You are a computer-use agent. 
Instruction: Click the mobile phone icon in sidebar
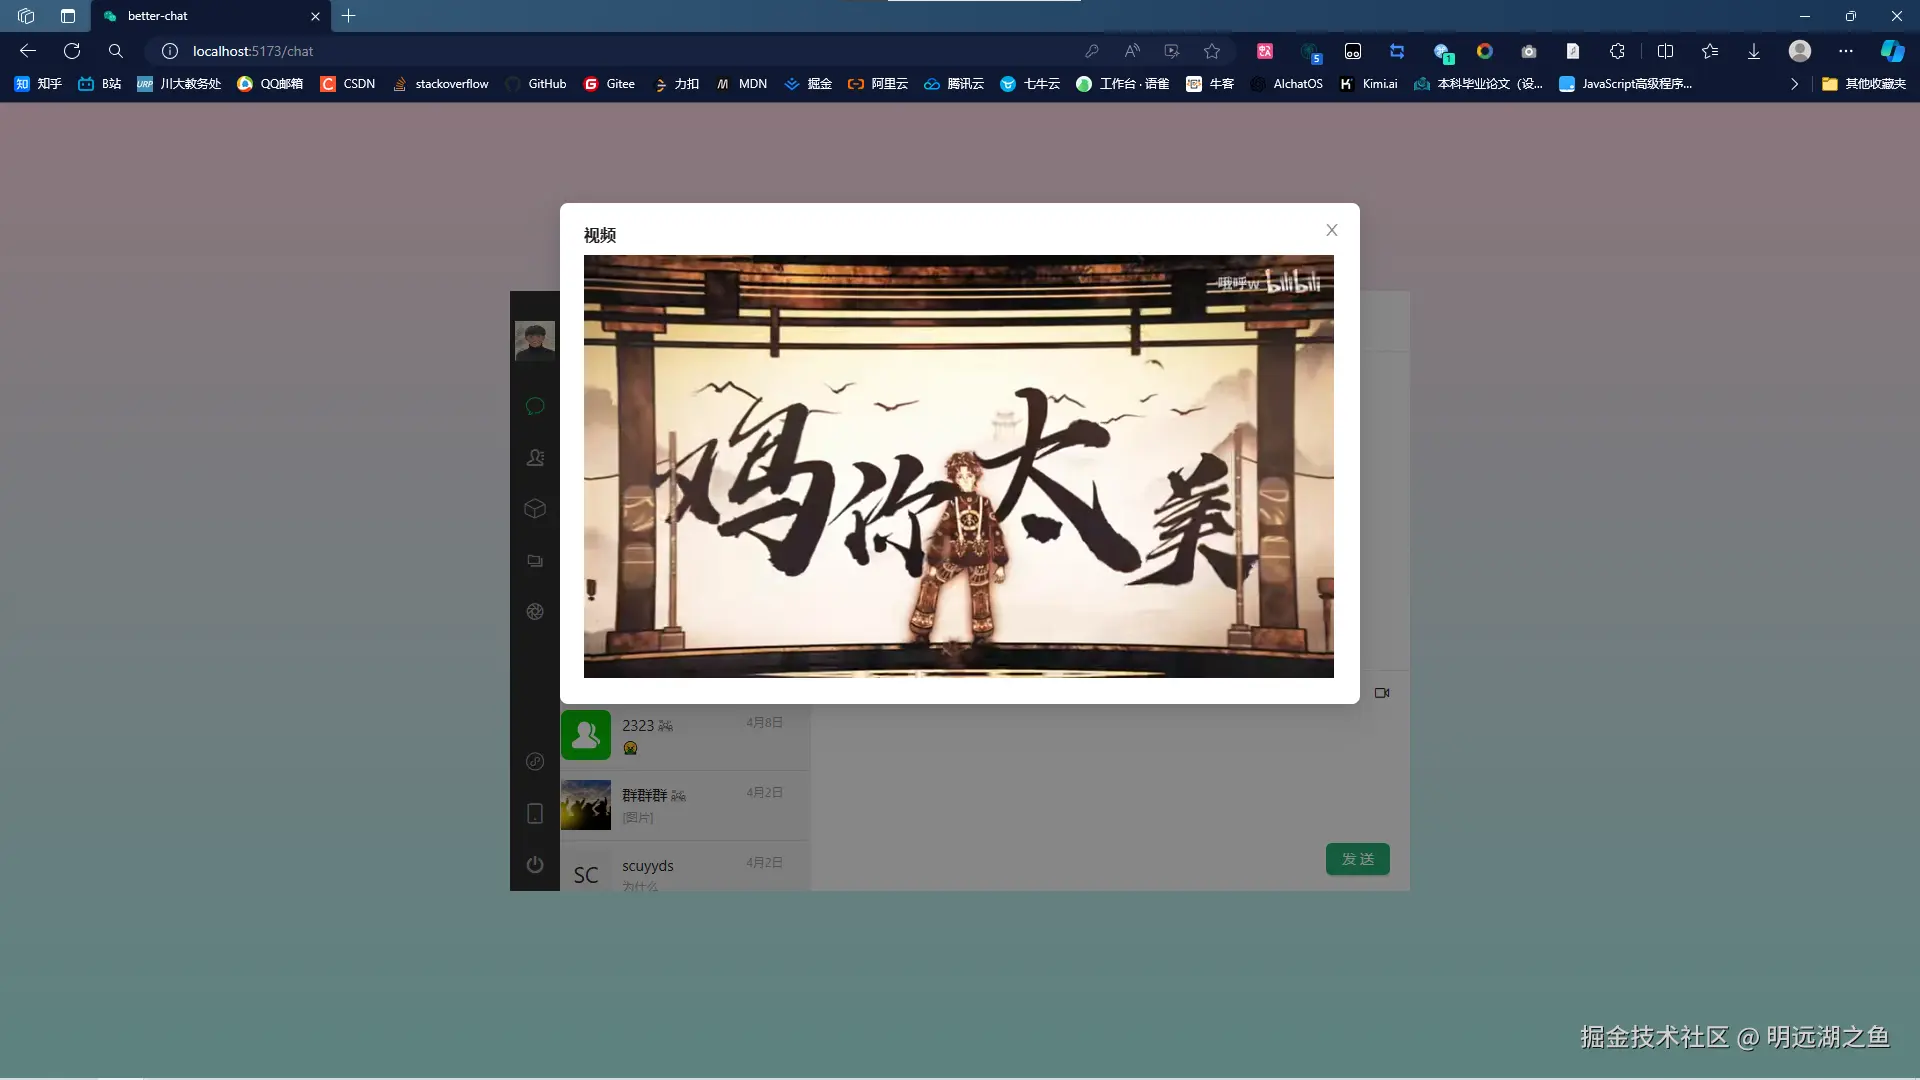535,813
